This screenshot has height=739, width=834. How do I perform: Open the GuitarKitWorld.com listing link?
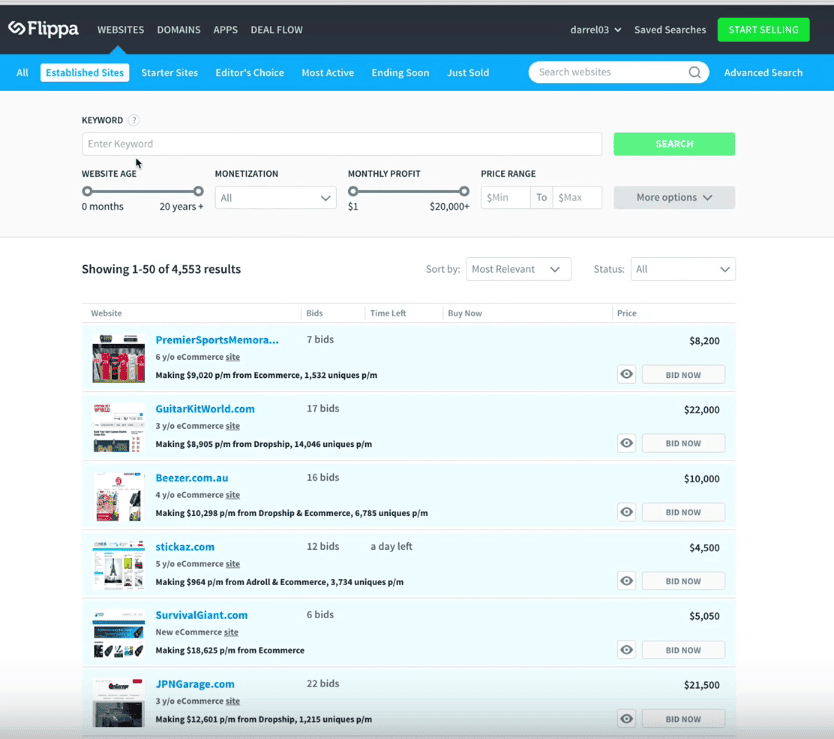click(x=205, y=409)
